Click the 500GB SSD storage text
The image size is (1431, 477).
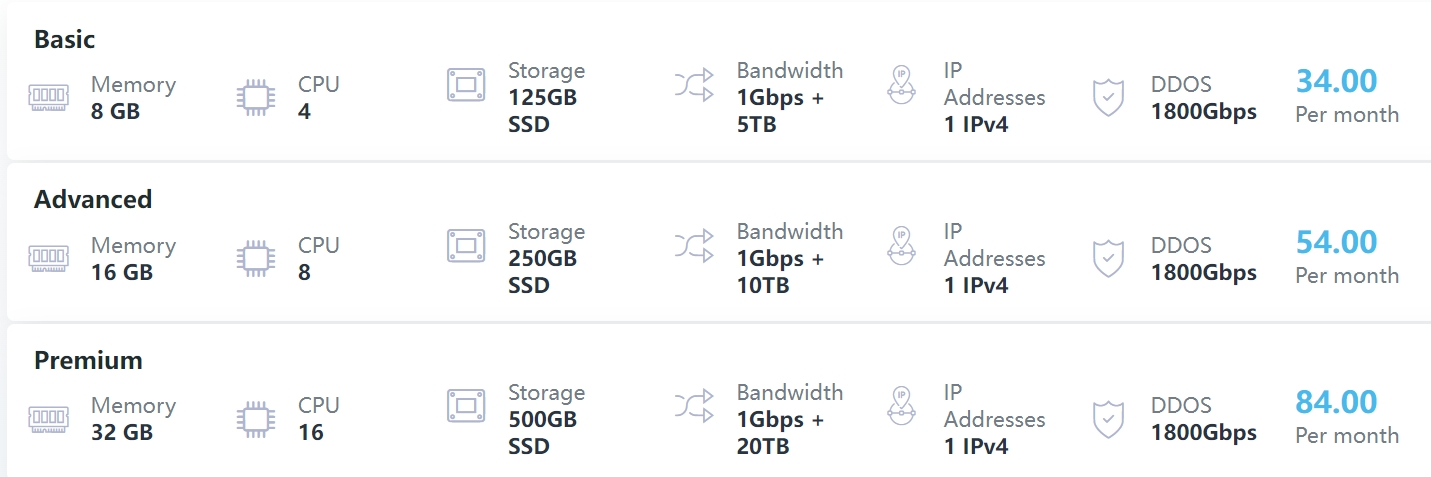[x=543, y=432]
